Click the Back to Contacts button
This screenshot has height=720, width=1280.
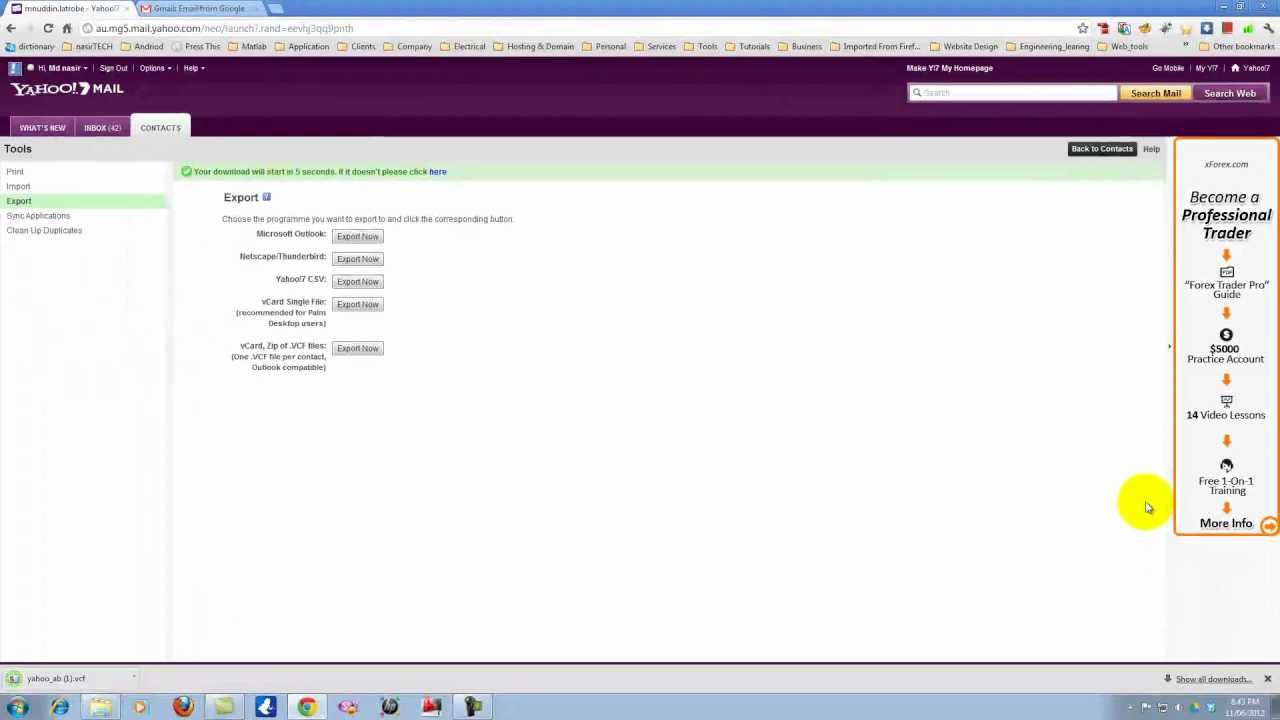[1102, 149]
